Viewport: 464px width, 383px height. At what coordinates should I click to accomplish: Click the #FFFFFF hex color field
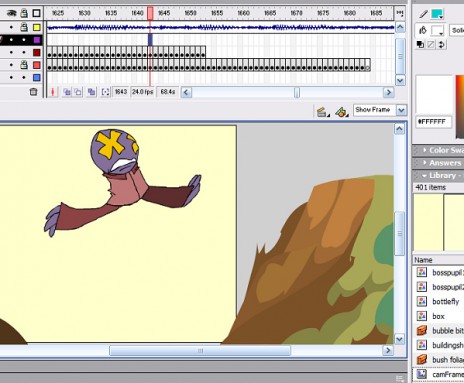433,122
